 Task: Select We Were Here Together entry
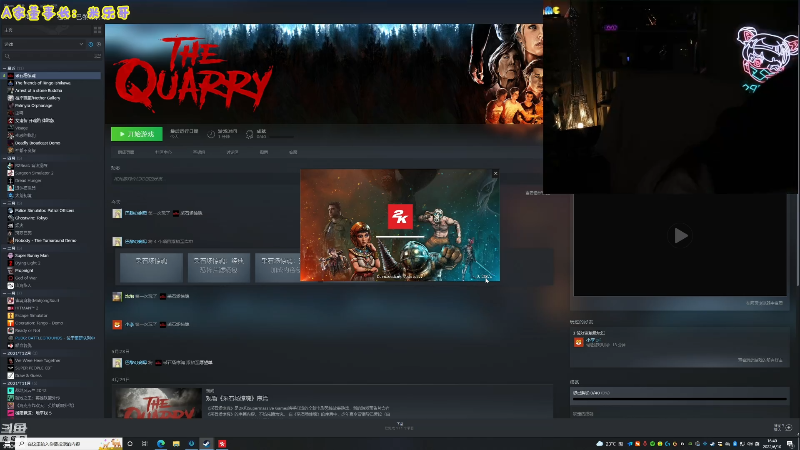pos(37,361)
